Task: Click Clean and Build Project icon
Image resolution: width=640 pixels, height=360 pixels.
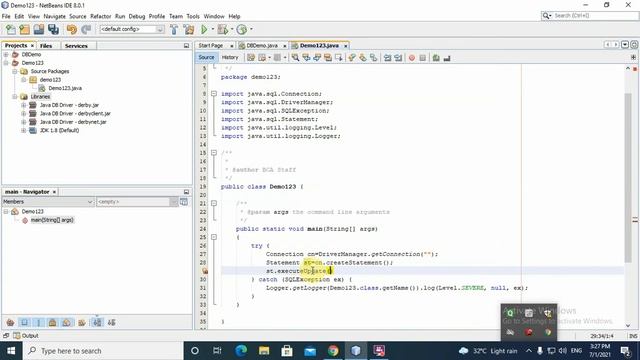Action: pos(189,29)
